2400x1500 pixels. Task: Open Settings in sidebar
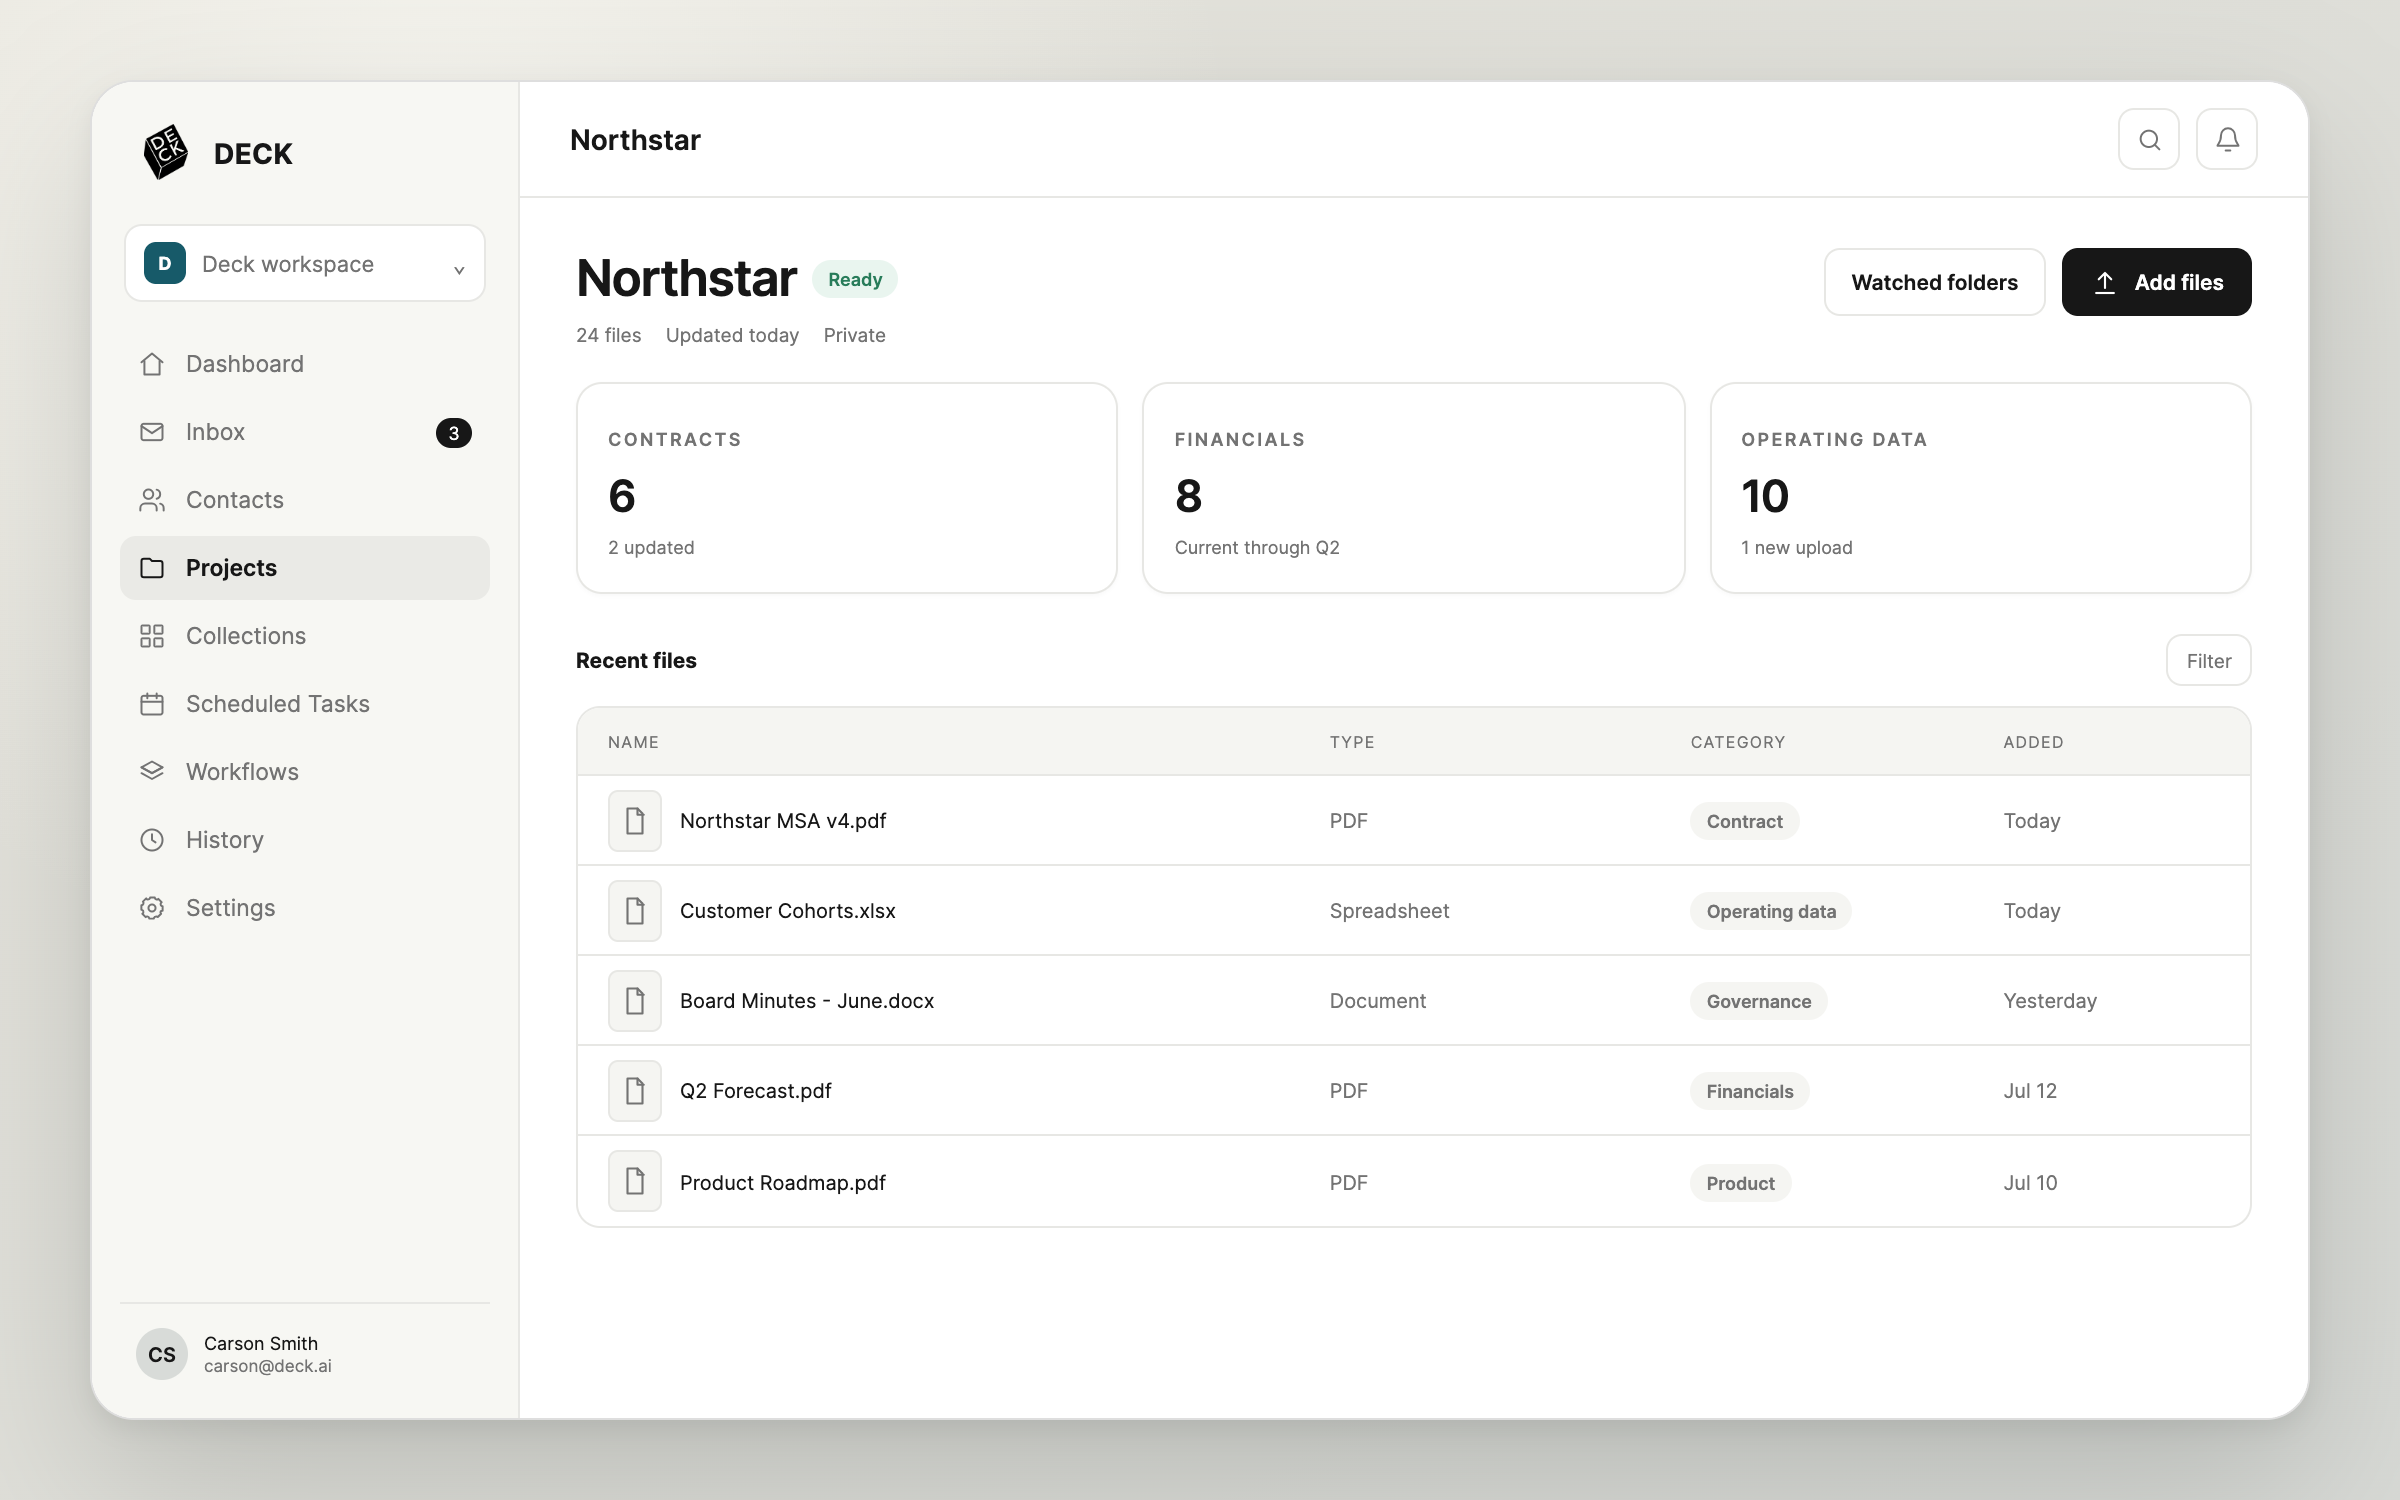click(305, 908)
